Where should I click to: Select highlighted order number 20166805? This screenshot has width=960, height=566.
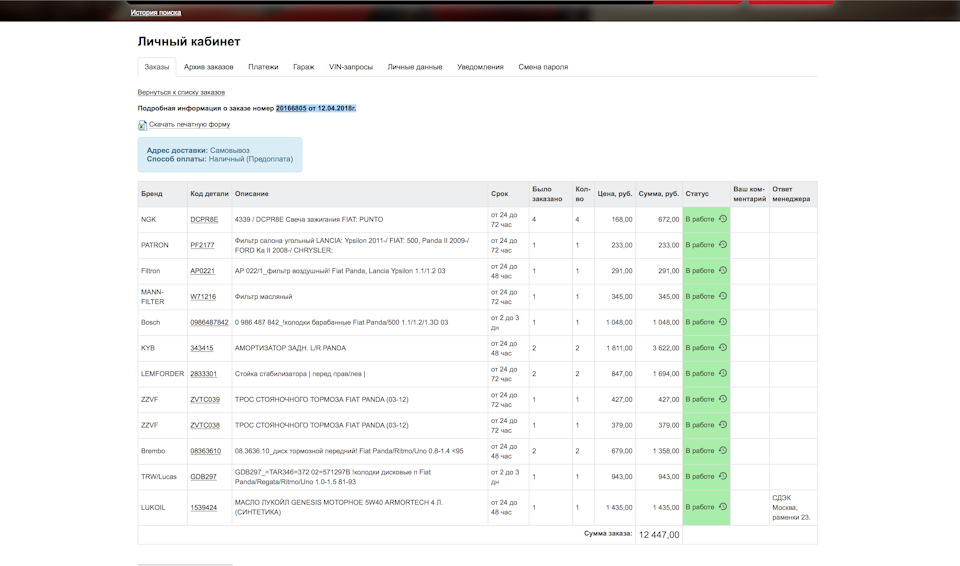coord(291,108)
